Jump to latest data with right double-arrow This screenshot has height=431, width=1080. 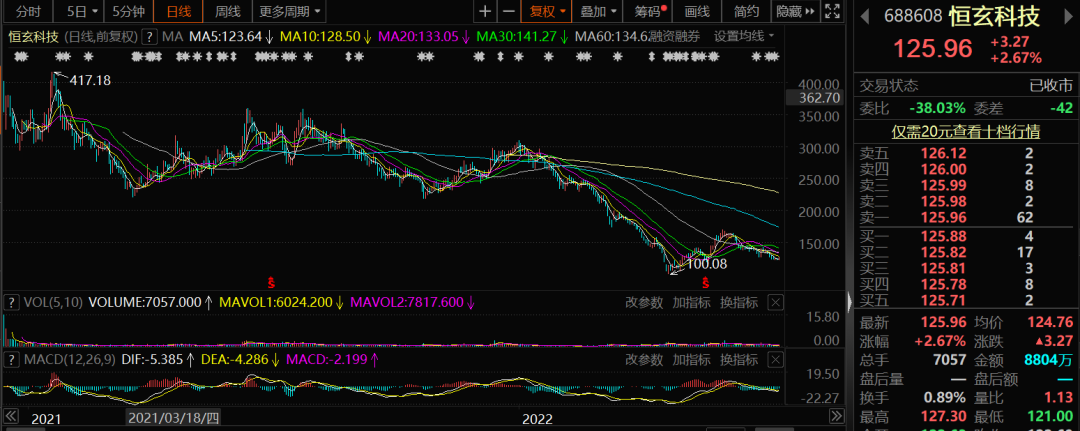coord(837,416)
